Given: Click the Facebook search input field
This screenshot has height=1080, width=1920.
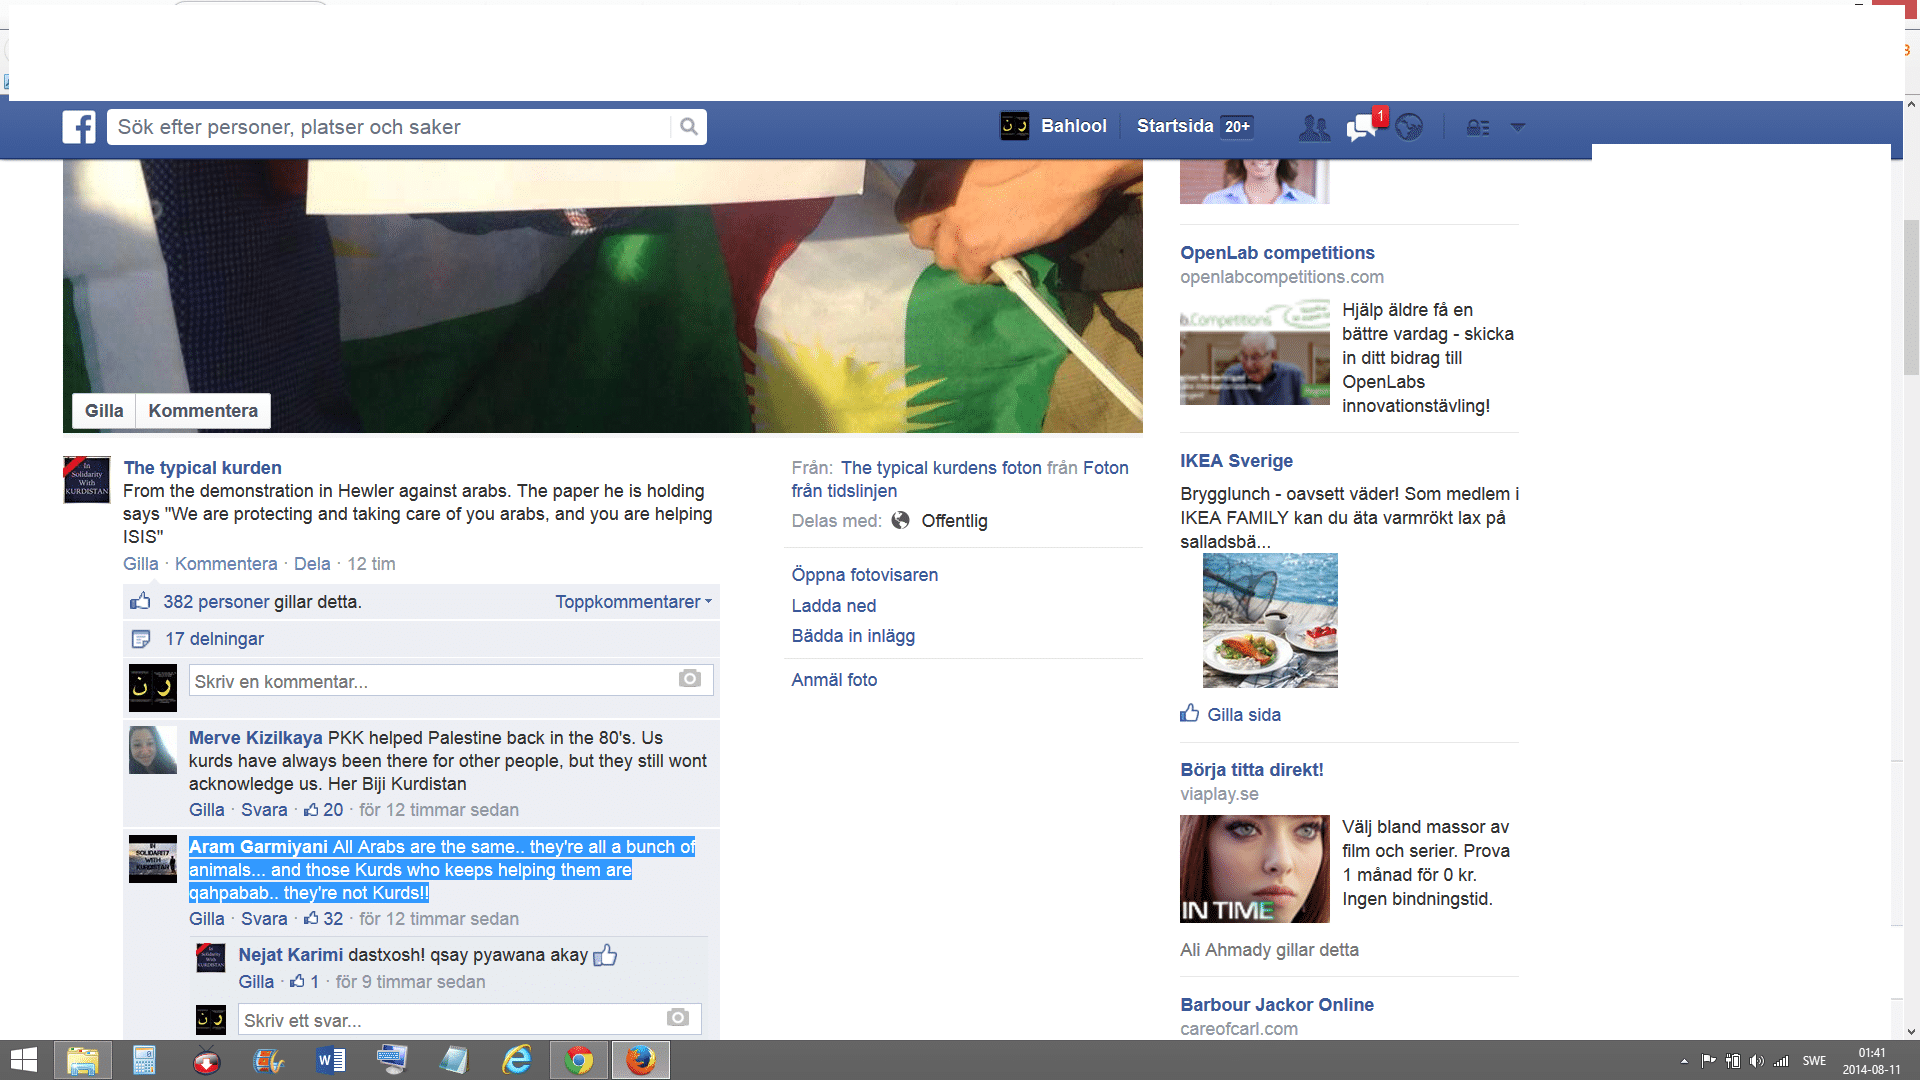Looking at the screenshot, I should pyautogui.click(x=390, y=127).
